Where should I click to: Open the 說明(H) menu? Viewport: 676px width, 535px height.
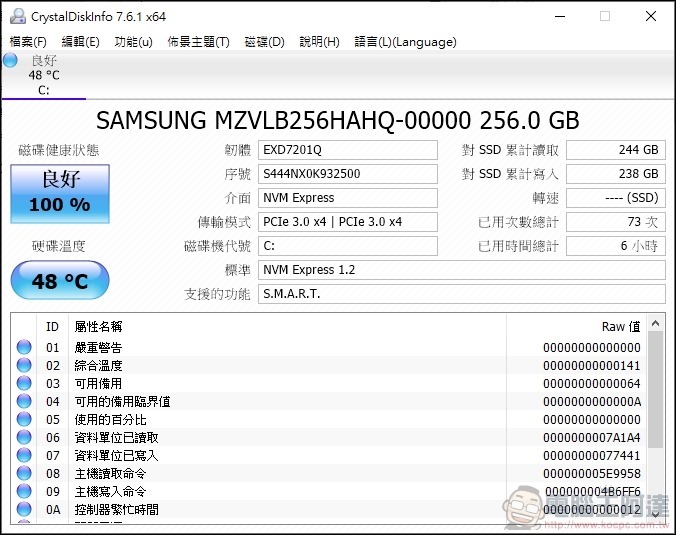(x=319, y=42)
